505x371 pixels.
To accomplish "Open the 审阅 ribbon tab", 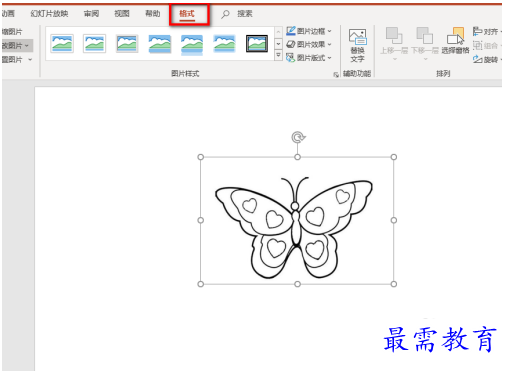I will [91, 14].
